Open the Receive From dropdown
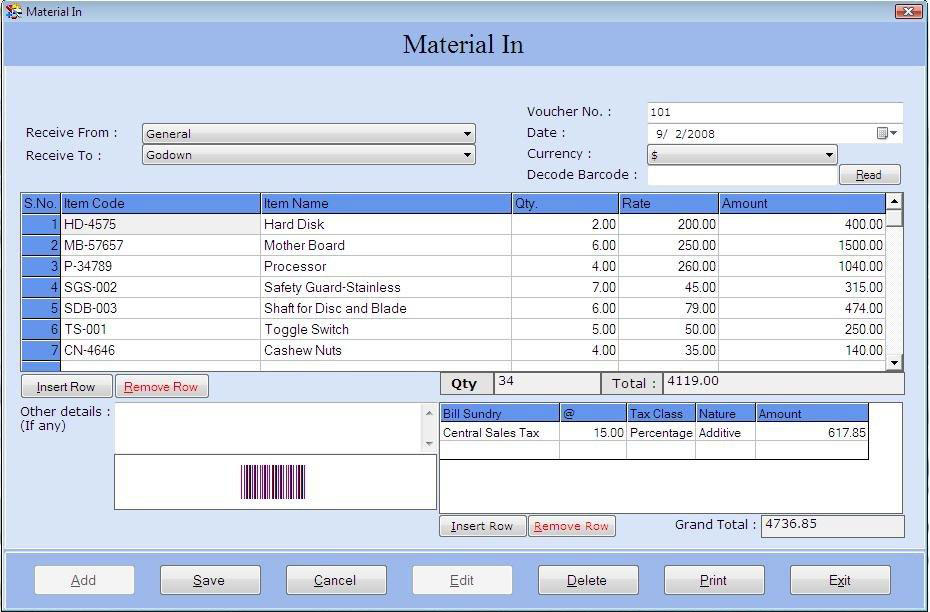The image size is (930, 612). 466,133
